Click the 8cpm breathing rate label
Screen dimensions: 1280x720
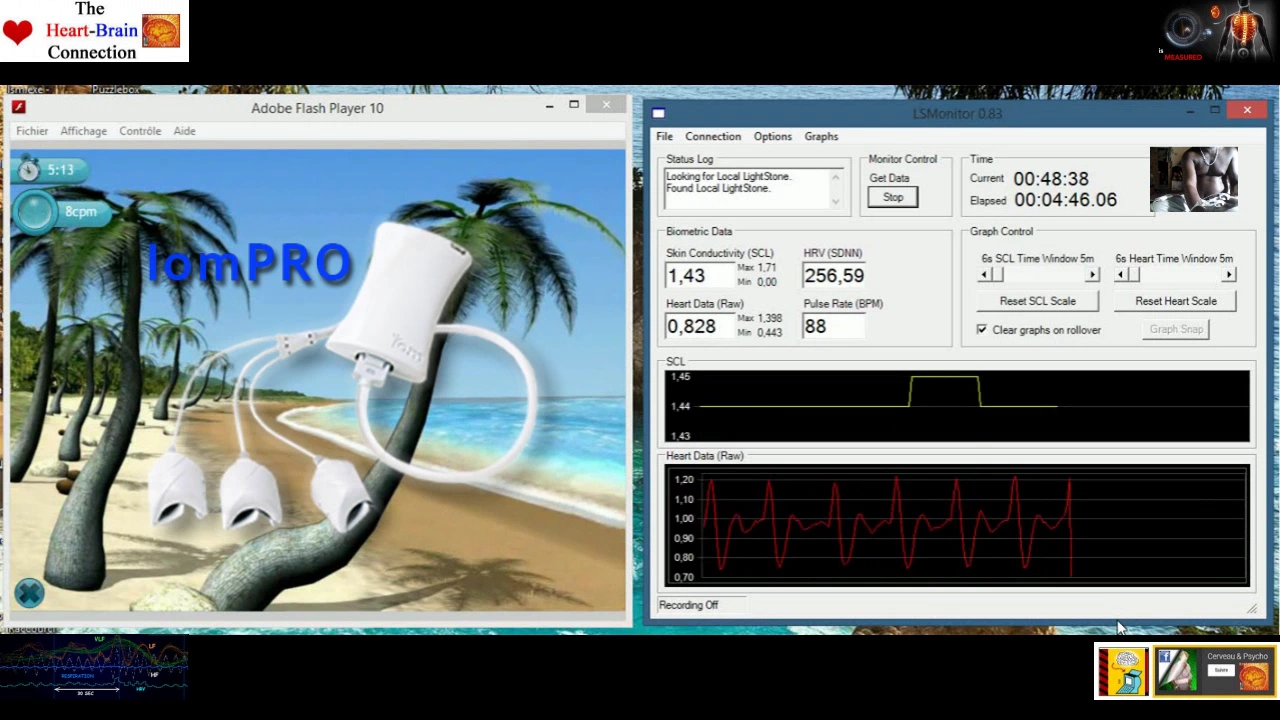point(81,212)
